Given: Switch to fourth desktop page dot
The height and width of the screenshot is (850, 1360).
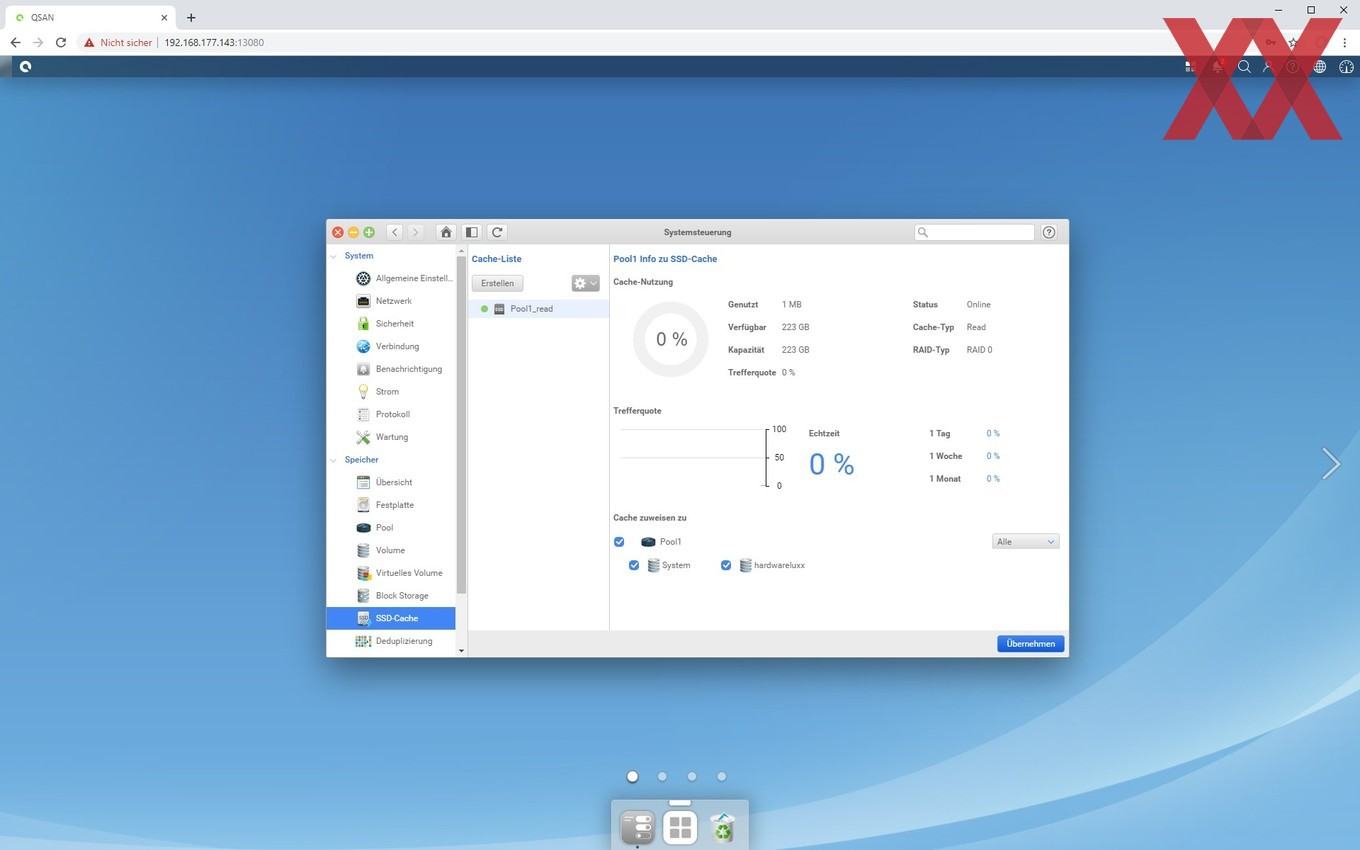Looking at the screenshot, I should 721,776.
